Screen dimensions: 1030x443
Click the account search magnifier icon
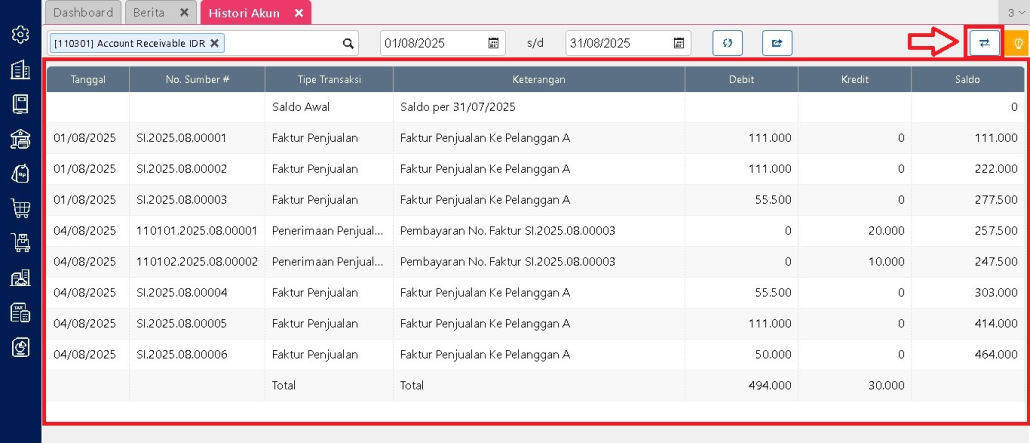coord(348,43)
